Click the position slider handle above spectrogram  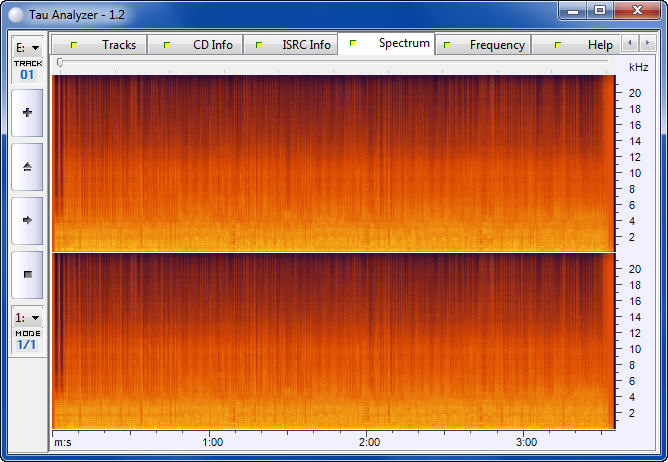click(x=60, y=63)
